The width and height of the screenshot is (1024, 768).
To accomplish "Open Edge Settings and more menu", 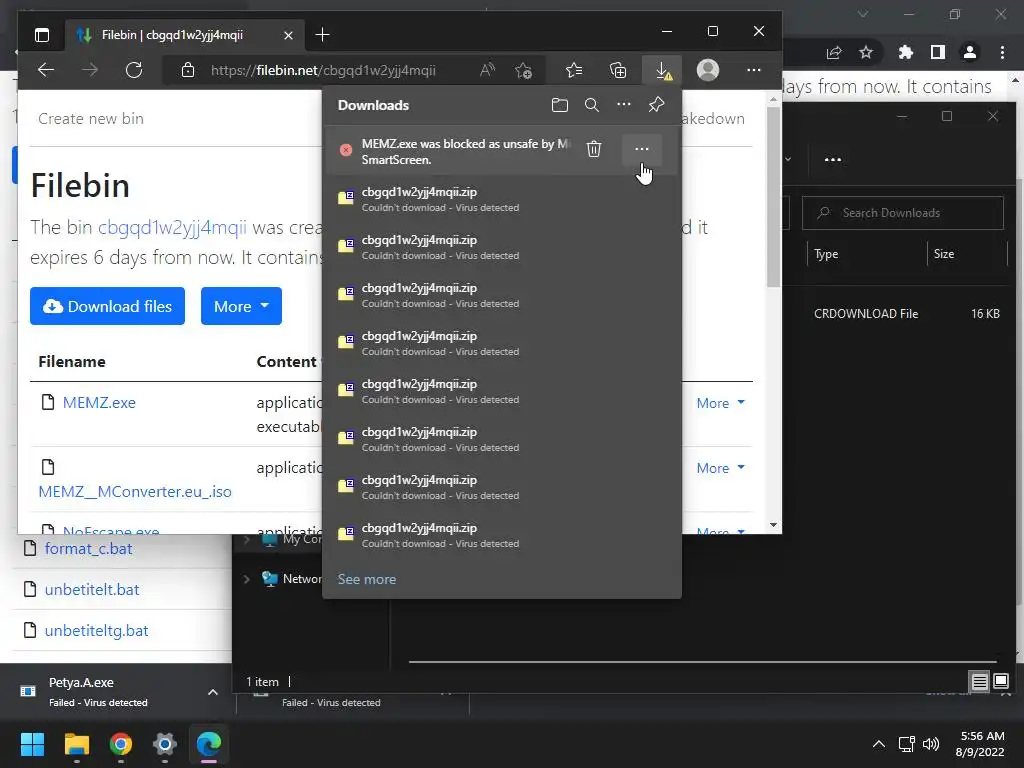I will 754,70.
